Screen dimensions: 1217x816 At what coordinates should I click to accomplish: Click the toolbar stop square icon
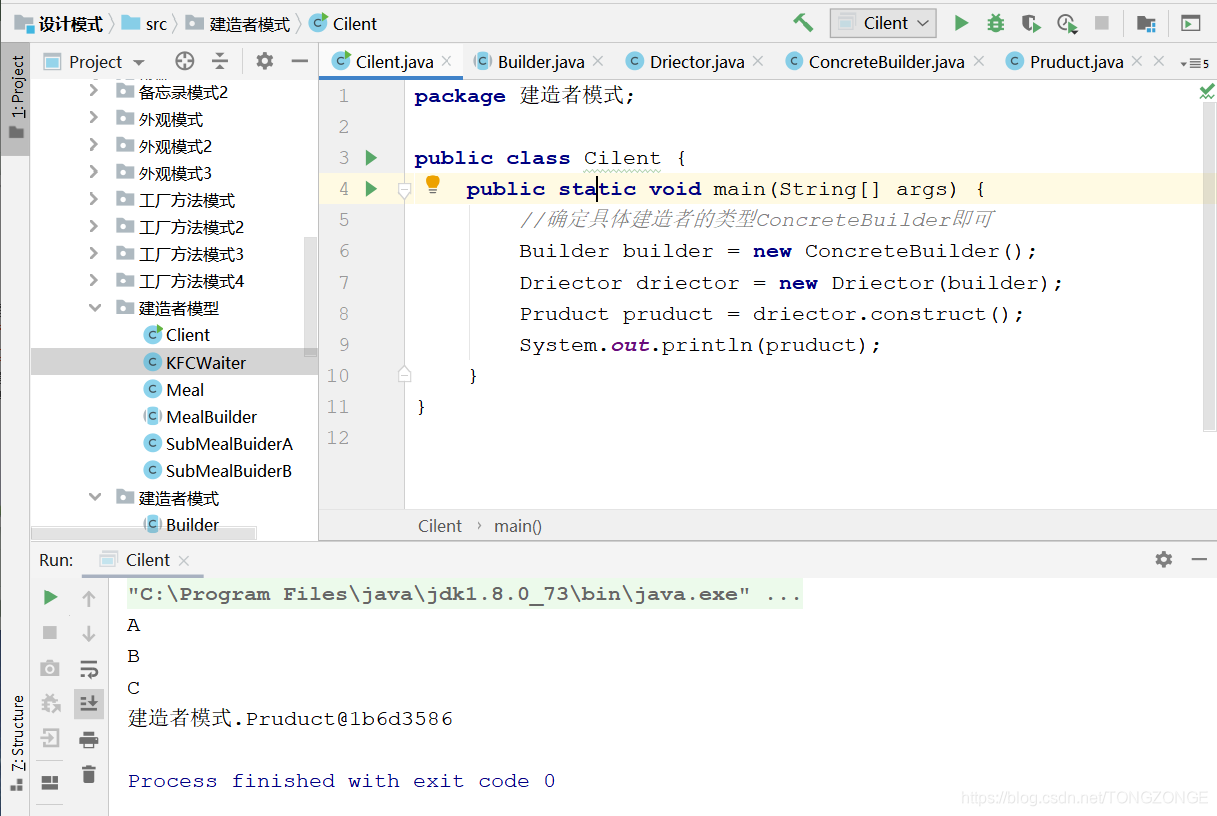[x=1102, y=23]
